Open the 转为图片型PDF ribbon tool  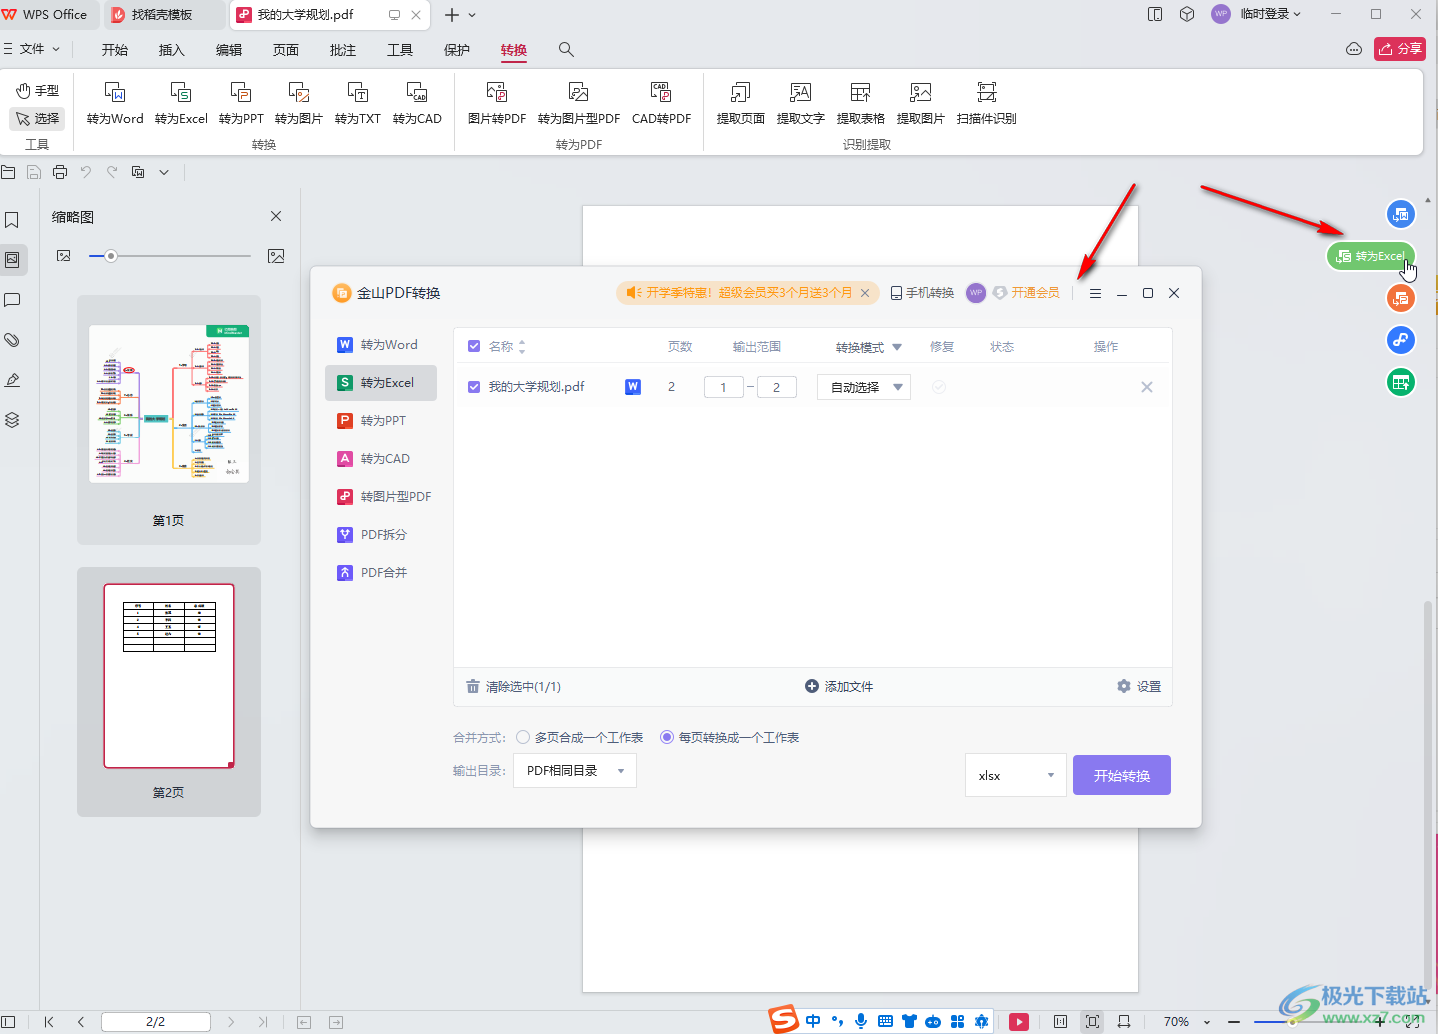(x=579, y=104)
